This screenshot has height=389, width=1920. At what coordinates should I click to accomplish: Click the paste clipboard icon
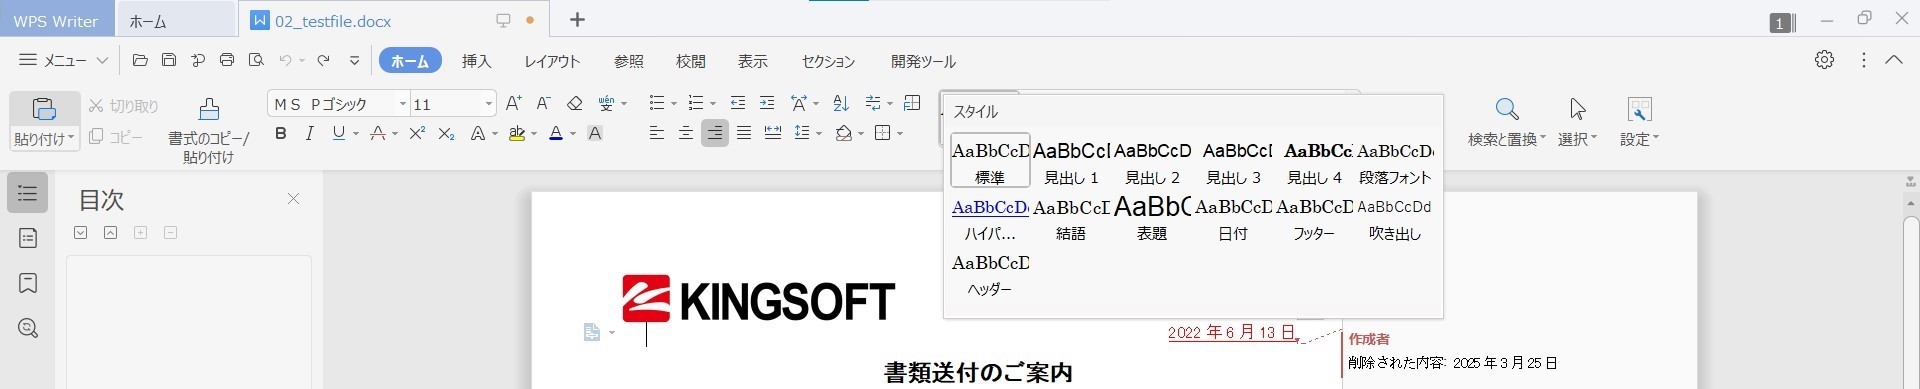pyautogui.click(x=44, y=109)
